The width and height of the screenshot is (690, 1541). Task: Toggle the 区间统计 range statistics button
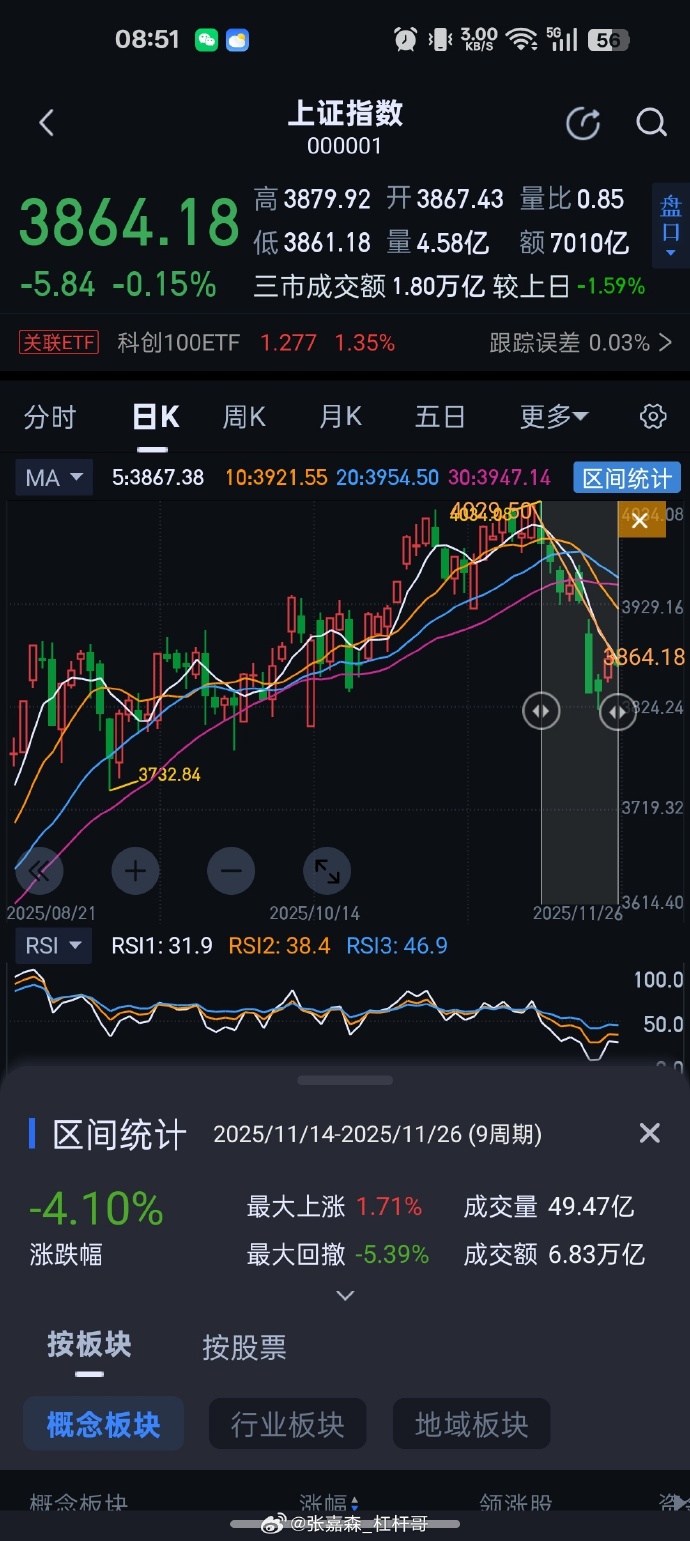tap(627, 478)
